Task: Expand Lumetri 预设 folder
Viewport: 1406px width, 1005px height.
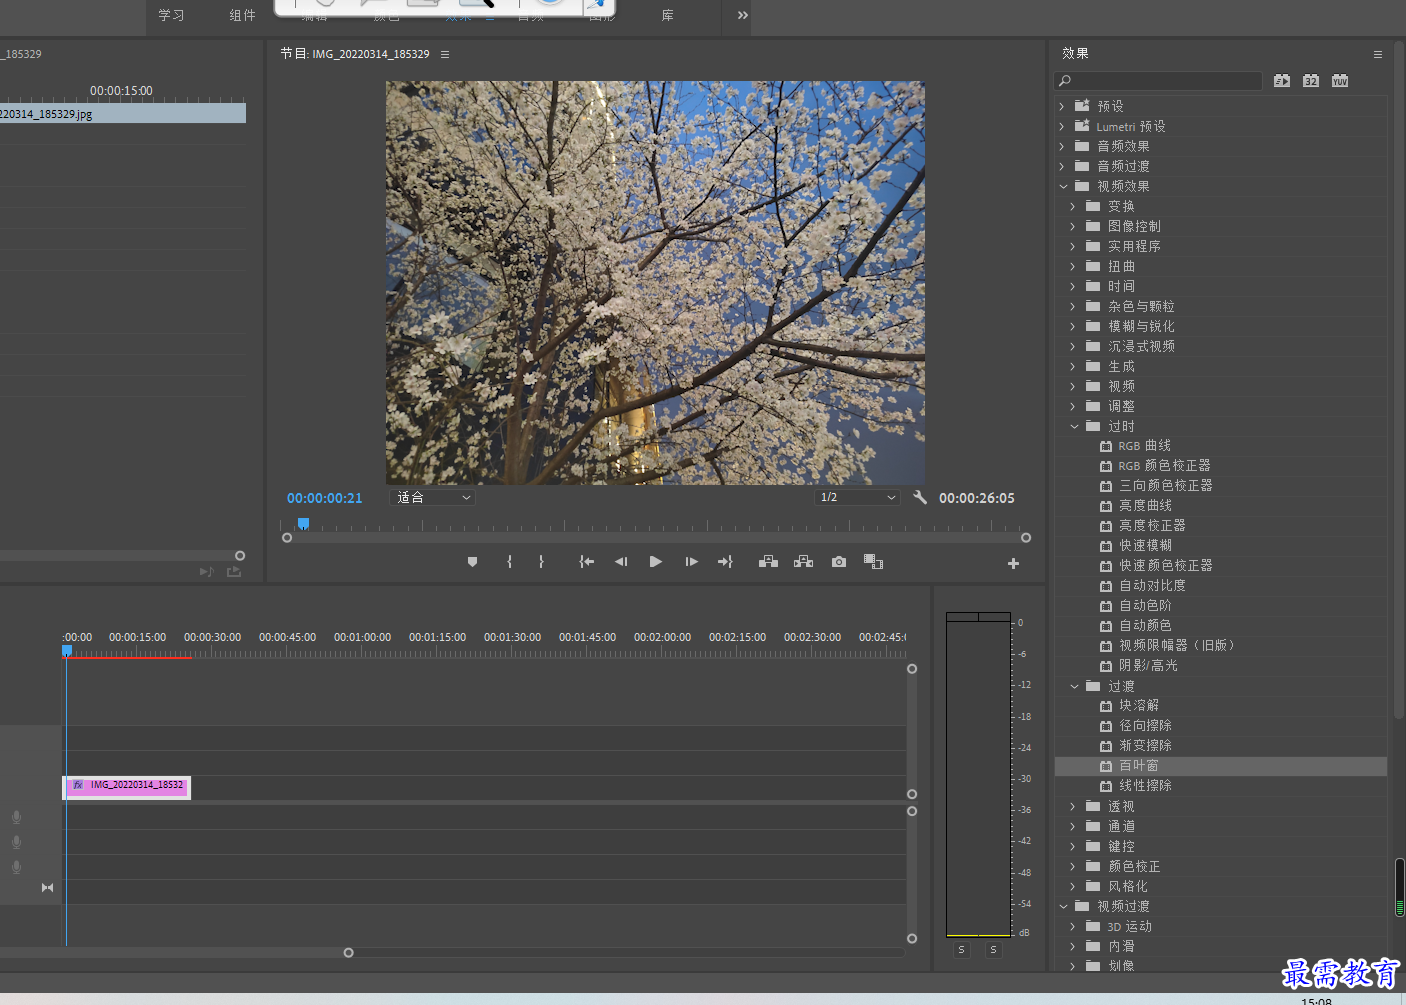Action: 1062,126
